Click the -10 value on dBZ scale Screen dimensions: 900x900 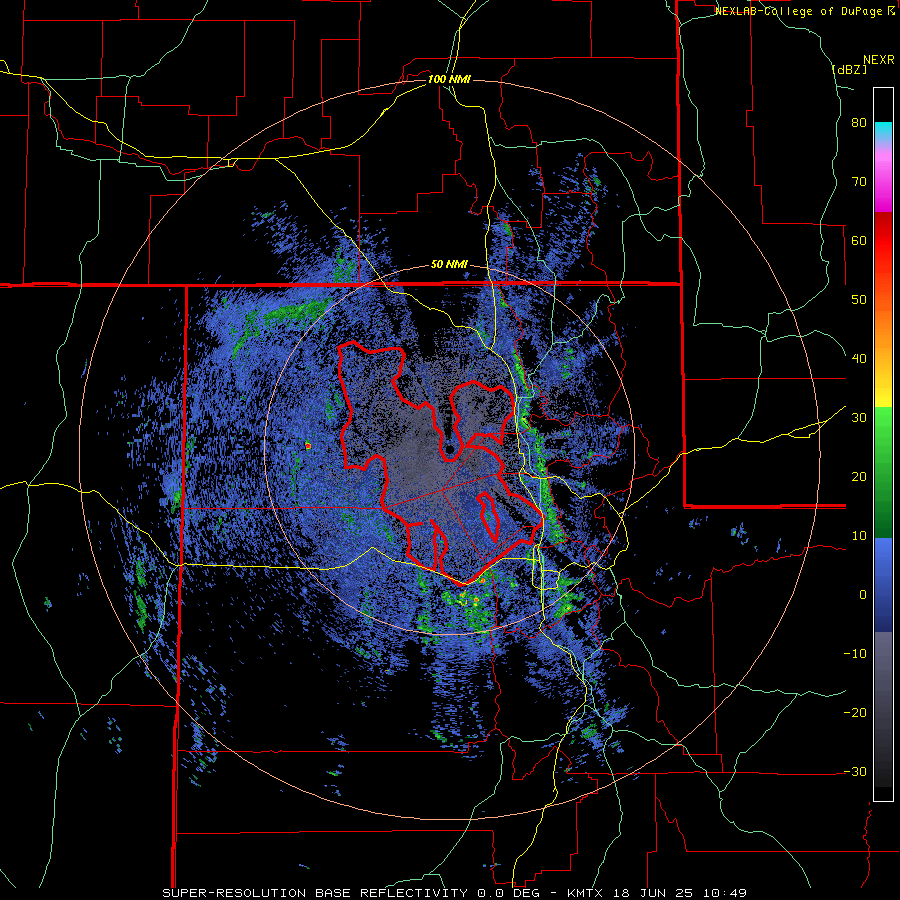[x=855, y=654]
